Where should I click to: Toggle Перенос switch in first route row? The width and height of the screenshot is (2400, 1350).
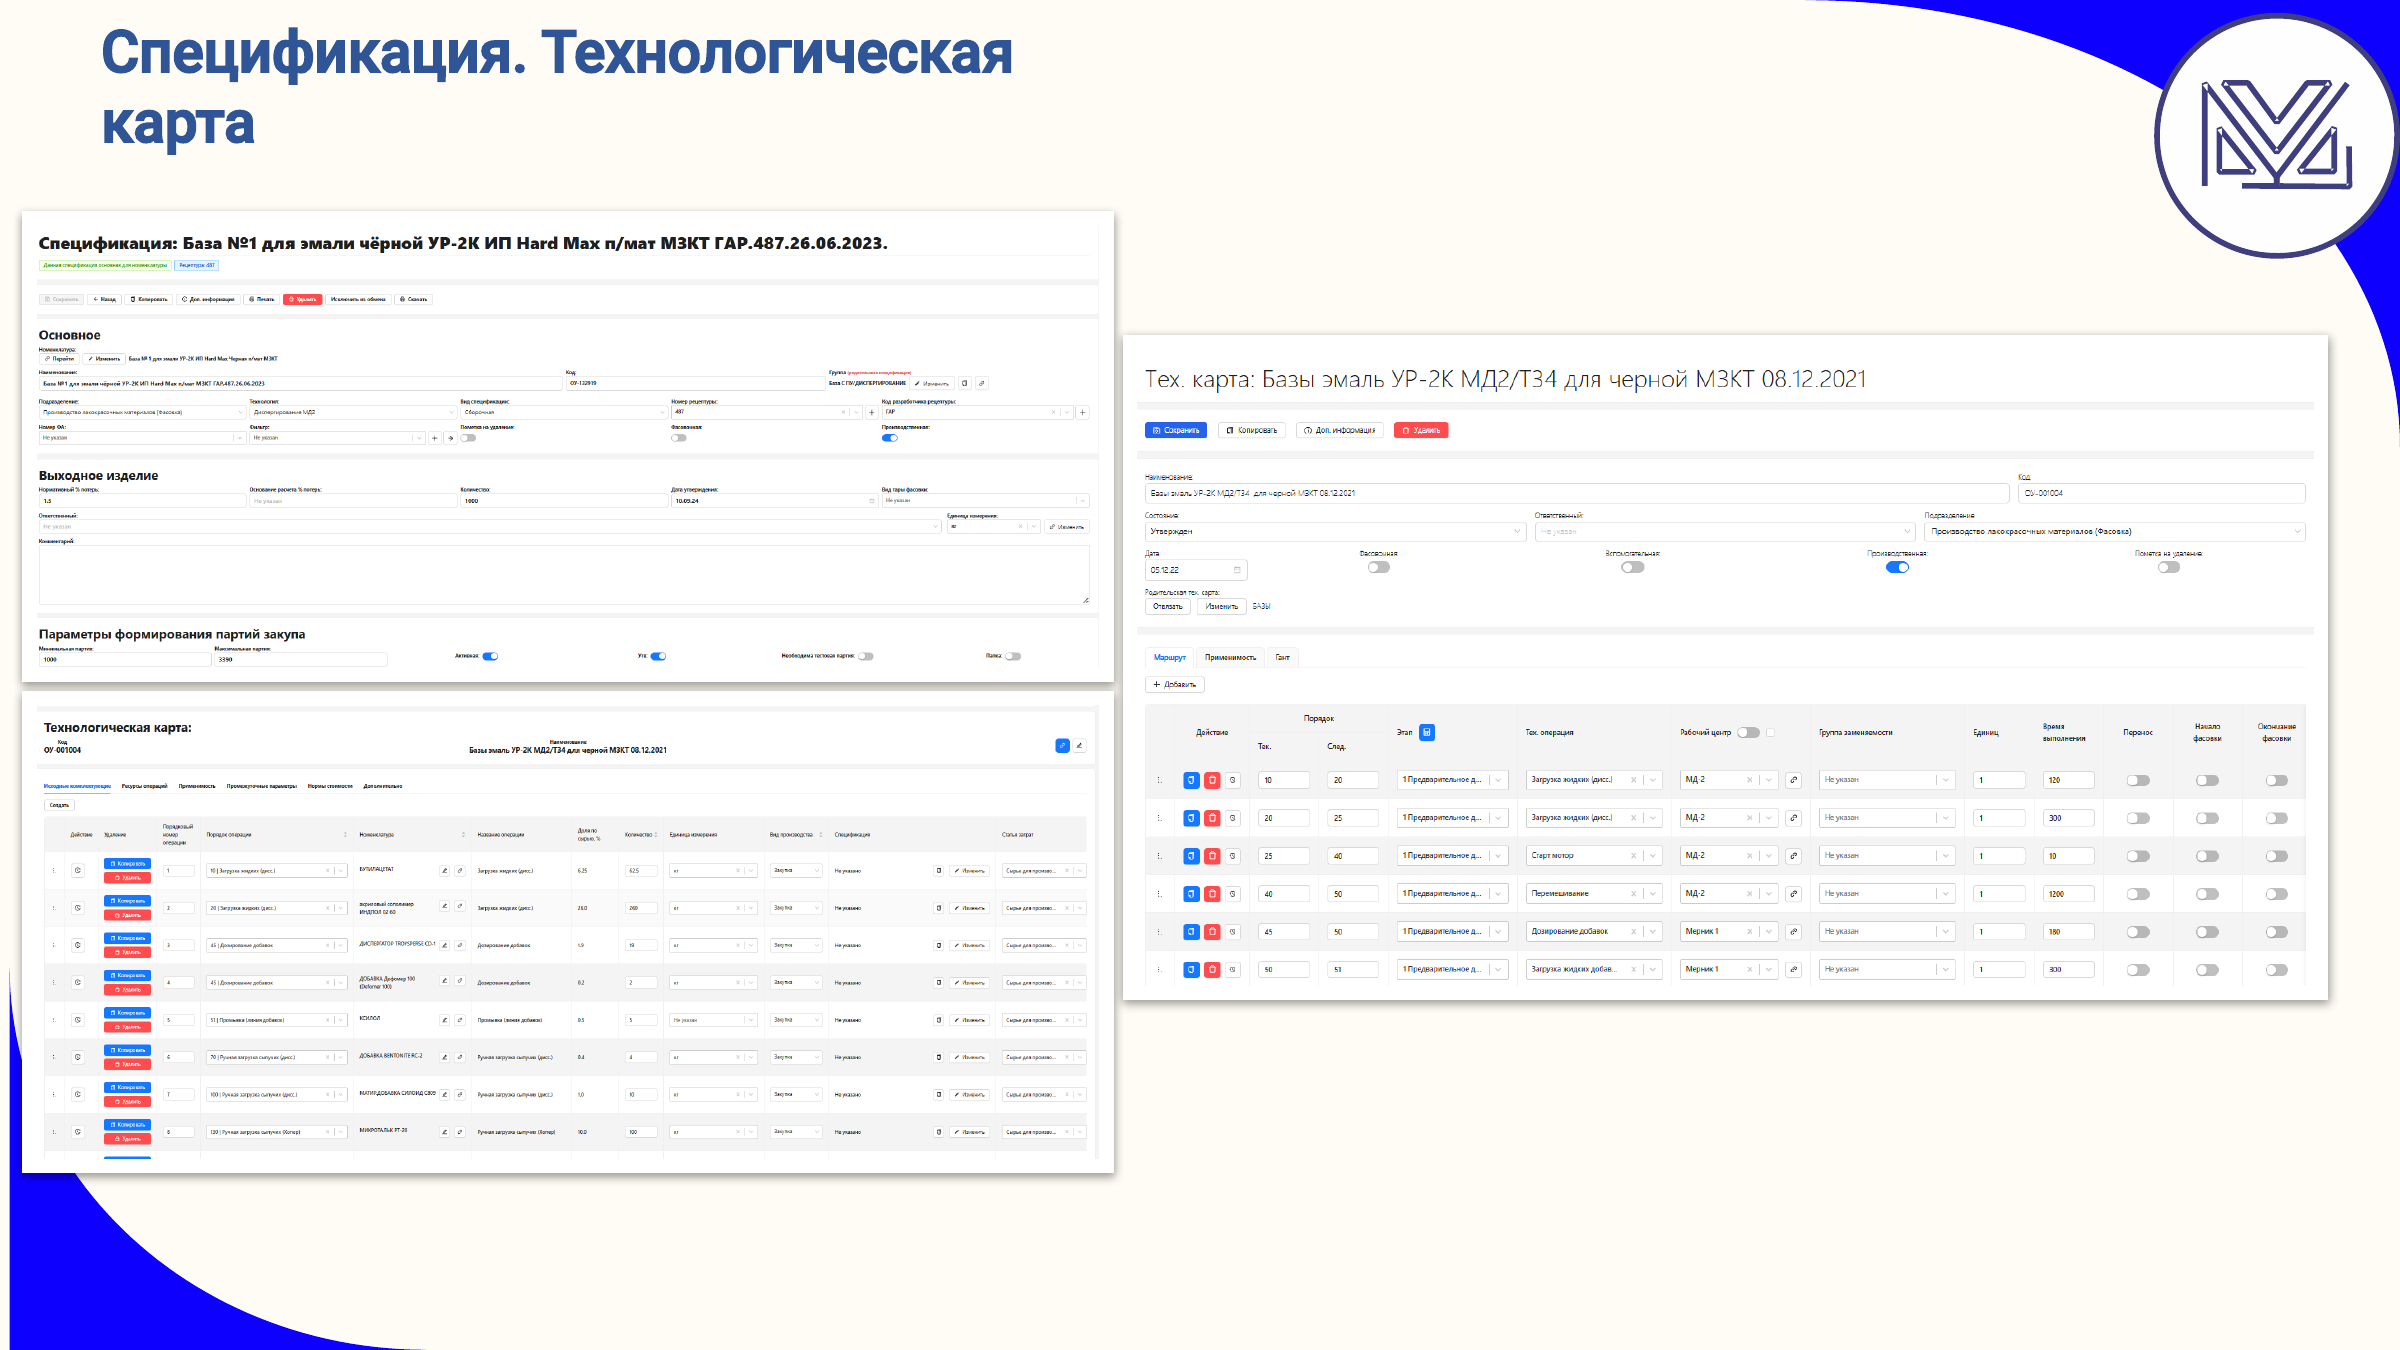coord(2138,780)
